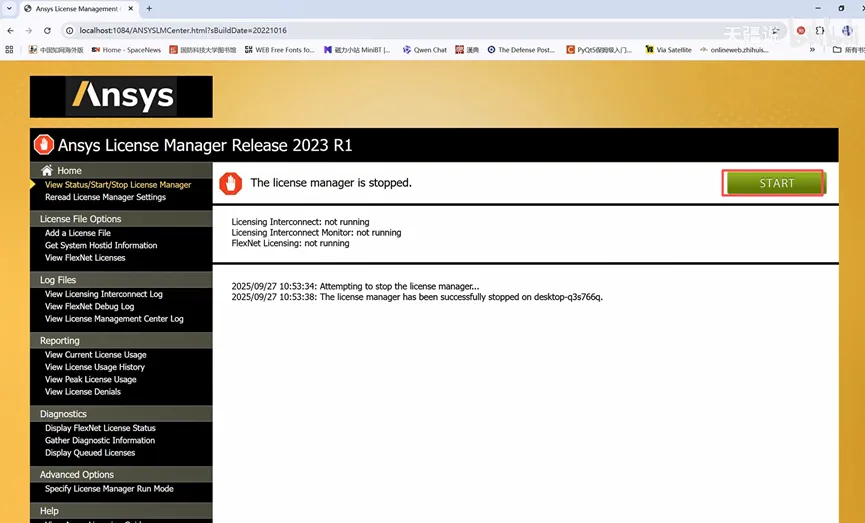865x523 pixels.
Task: Click the Diagnostics section header
Action: point(121,414)
